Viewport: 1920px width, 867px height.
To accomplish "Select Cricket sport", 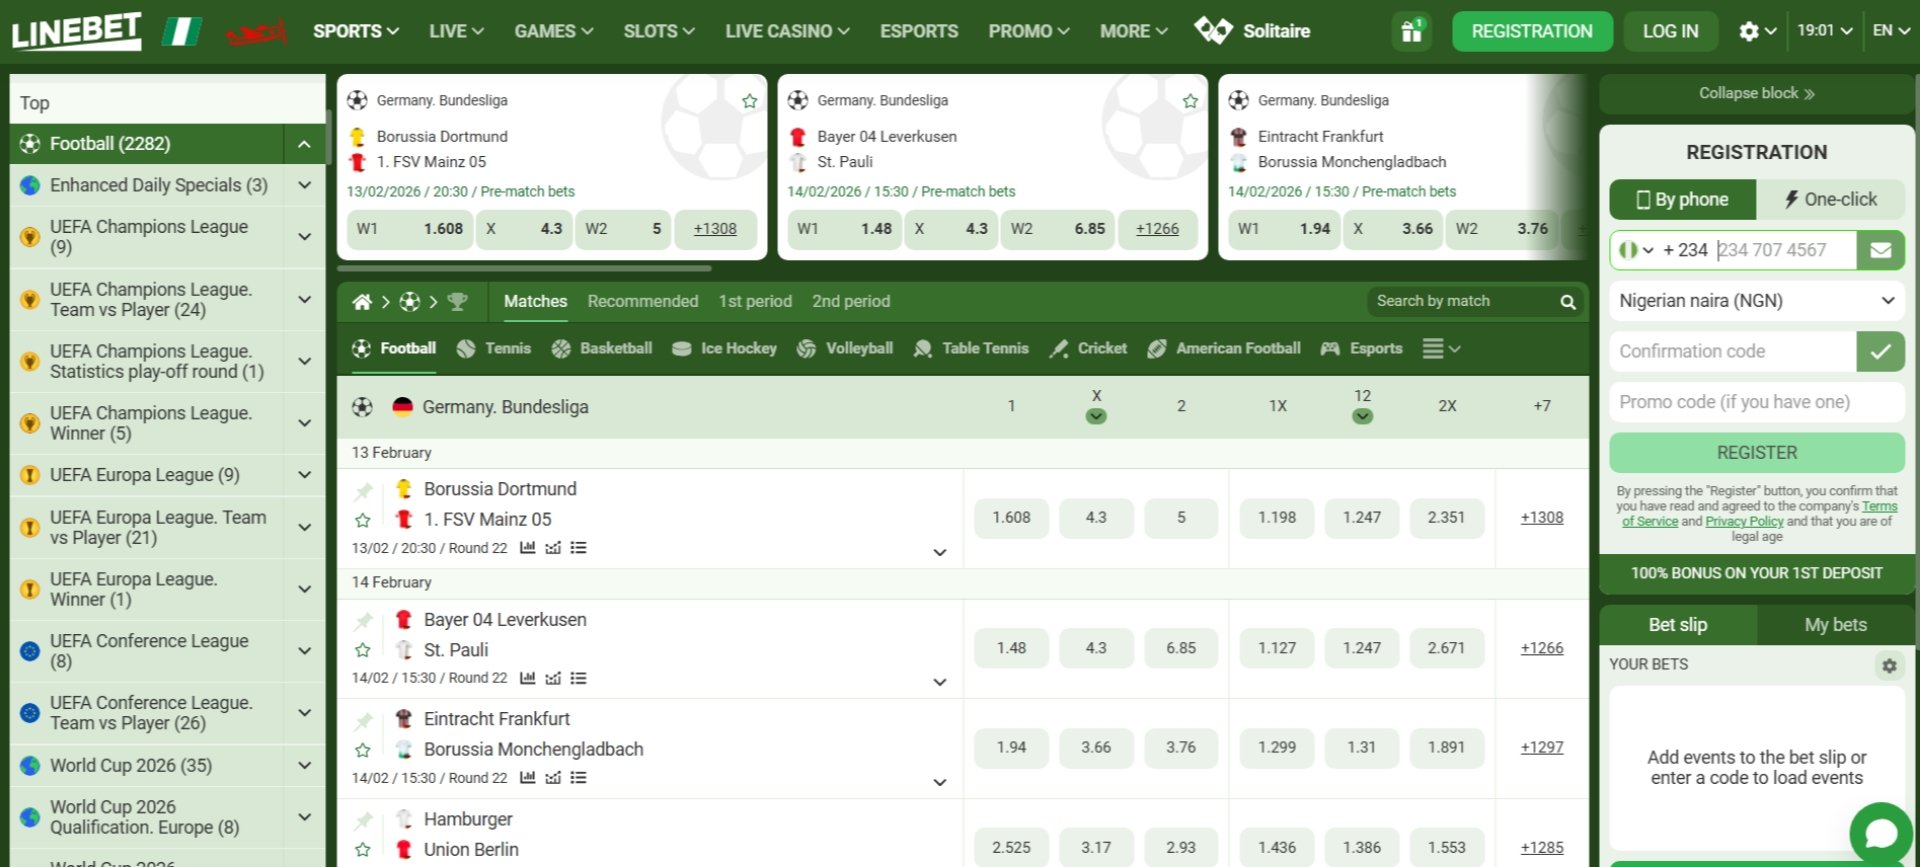I will [x=1088, y=348].
